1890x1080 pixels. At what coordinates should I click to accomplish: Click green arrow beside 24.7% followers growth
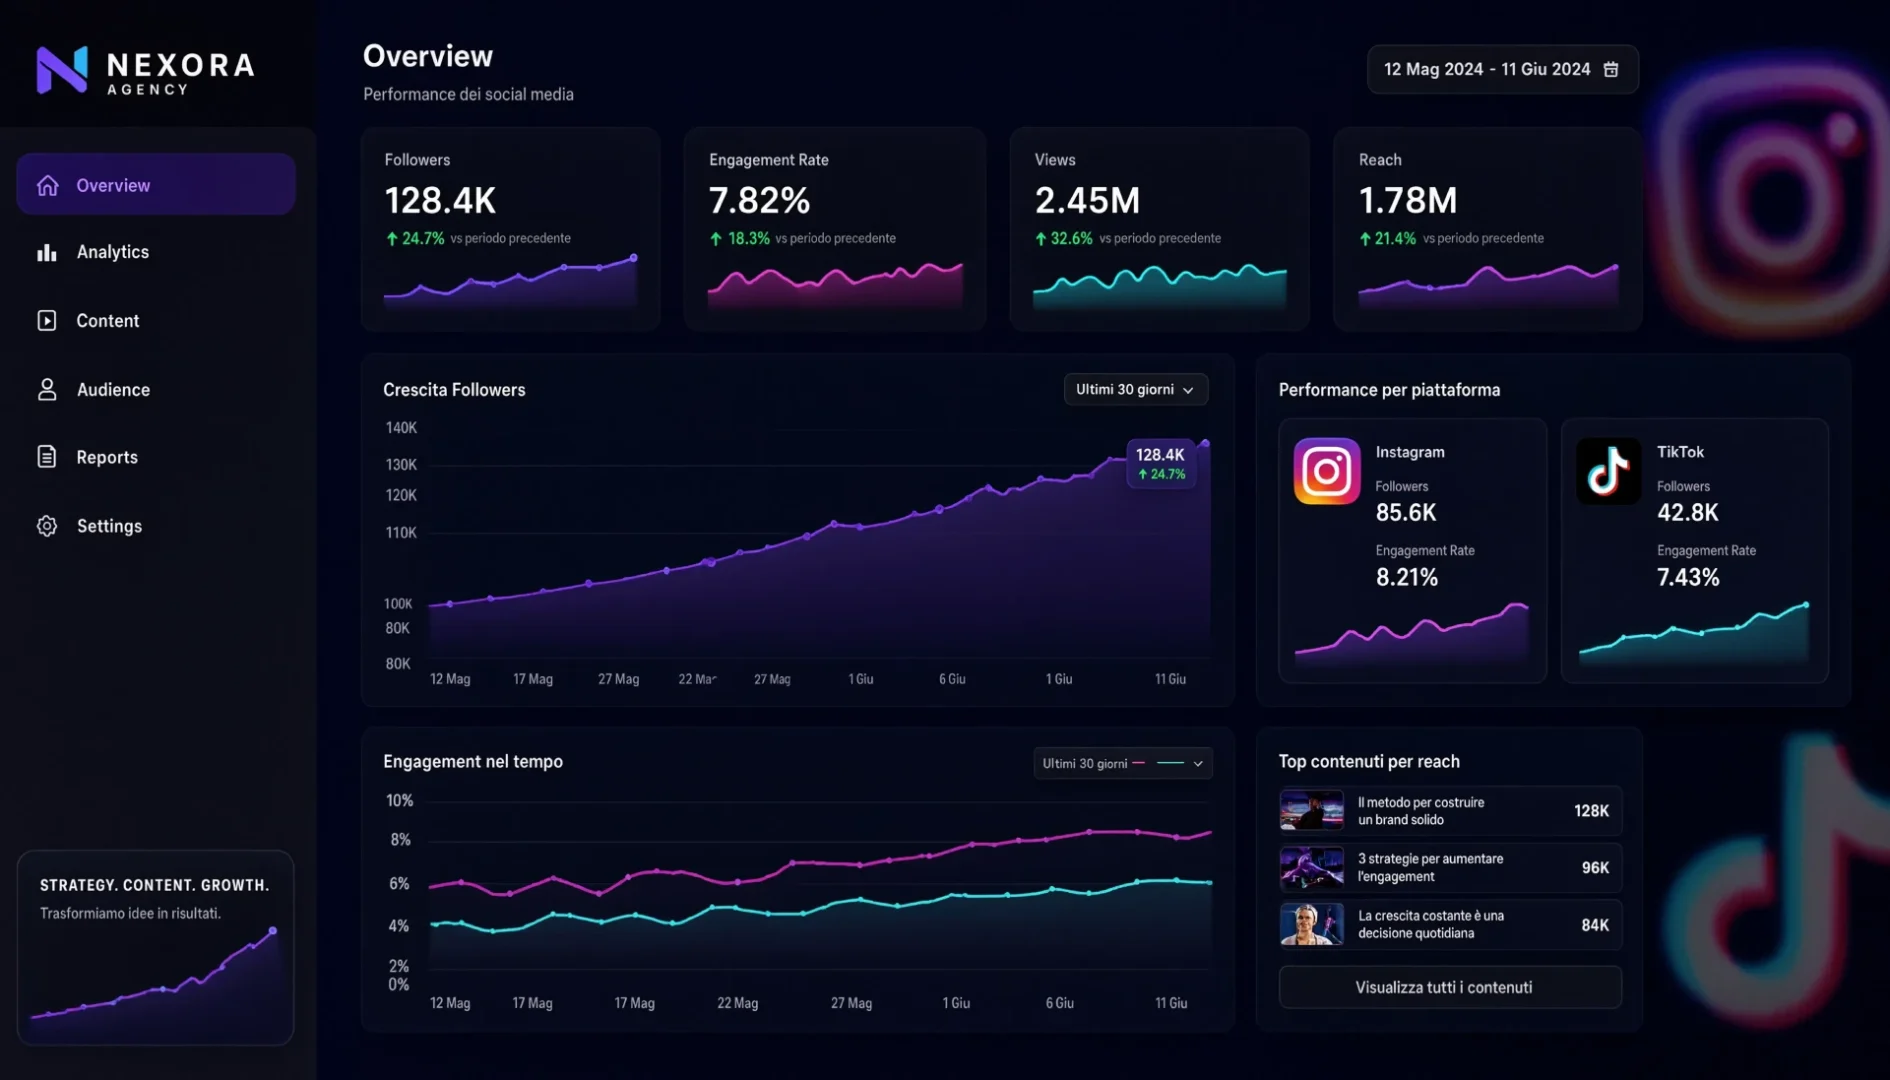click(392, 239)
